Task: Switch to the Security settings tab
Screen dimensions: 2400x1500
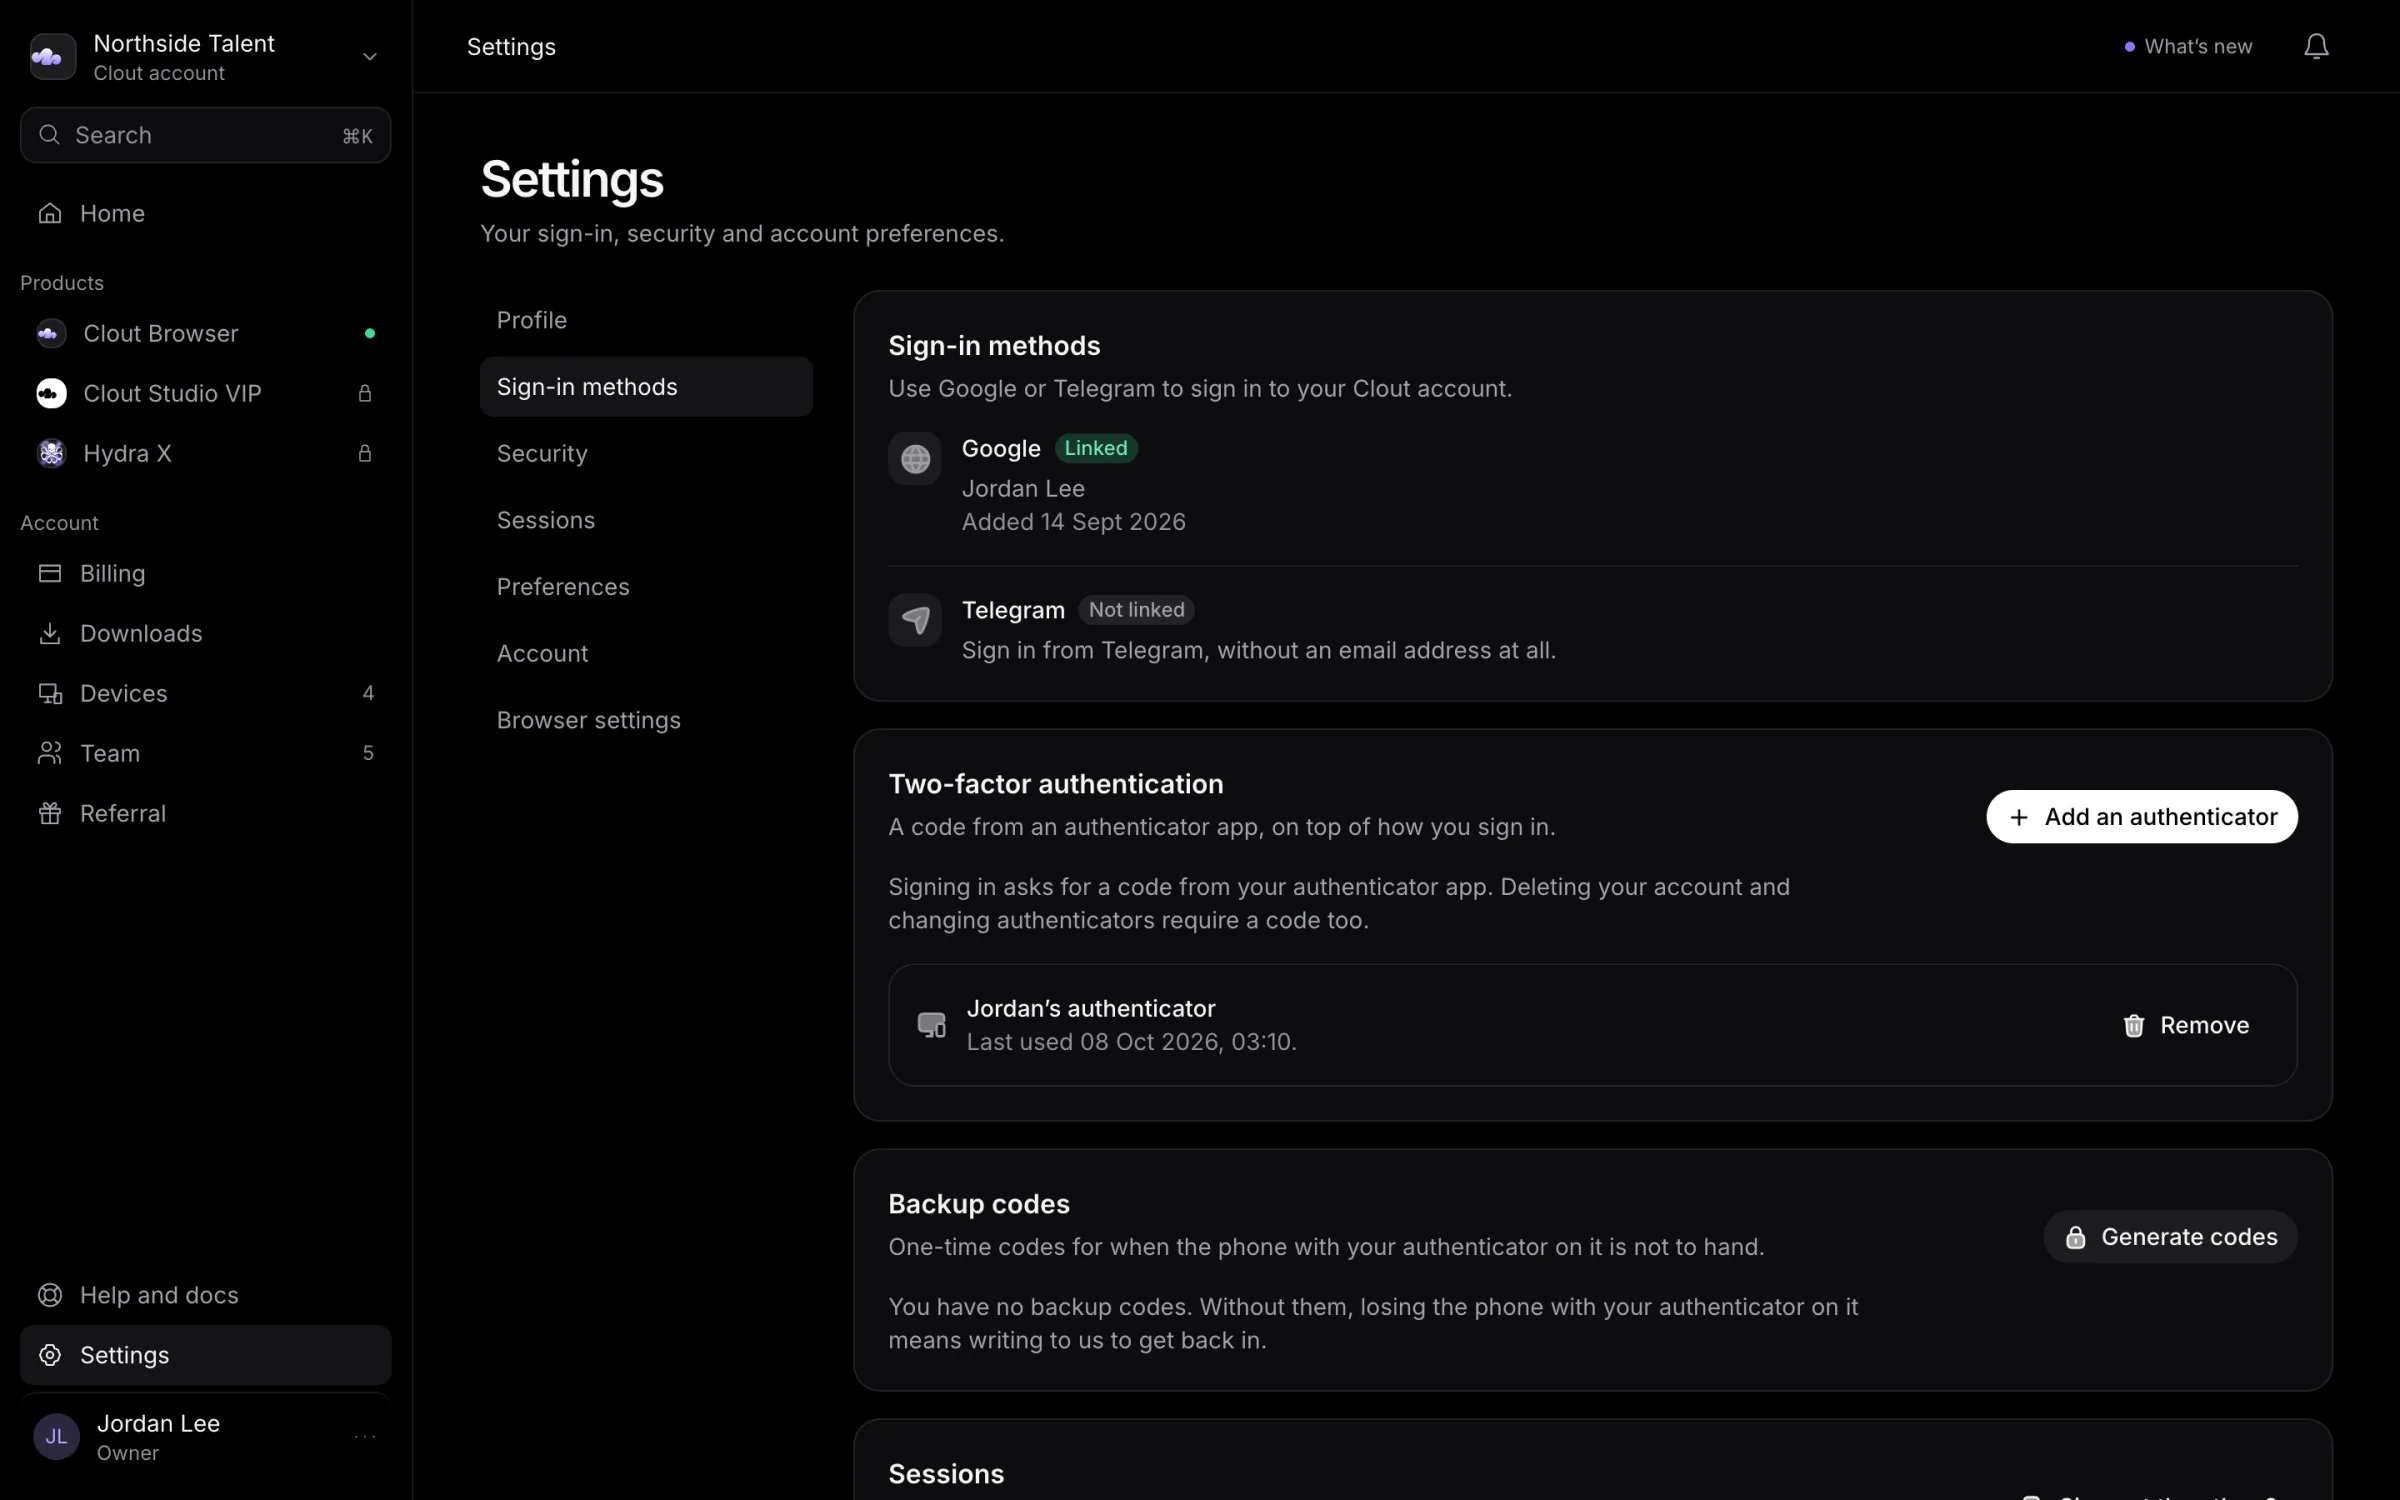Action: click(646, 453)
